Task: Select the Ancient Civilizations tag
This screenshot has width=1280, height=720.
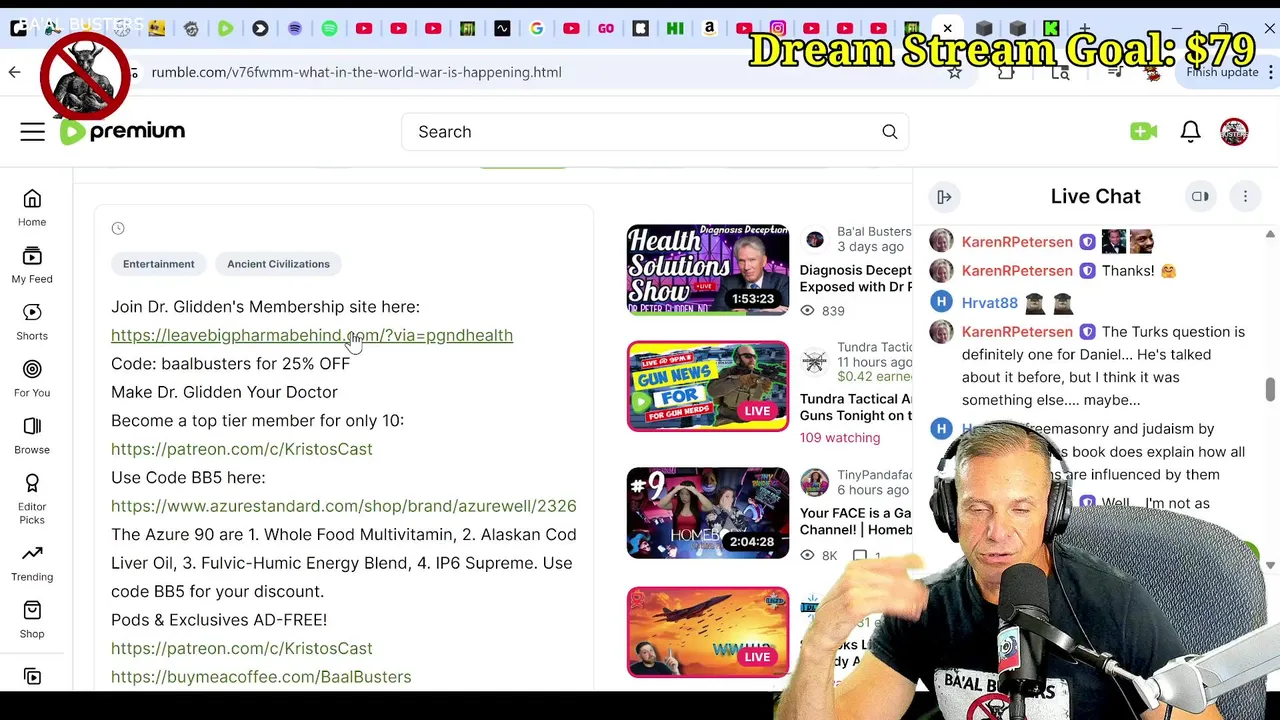Action: (278, 264)
